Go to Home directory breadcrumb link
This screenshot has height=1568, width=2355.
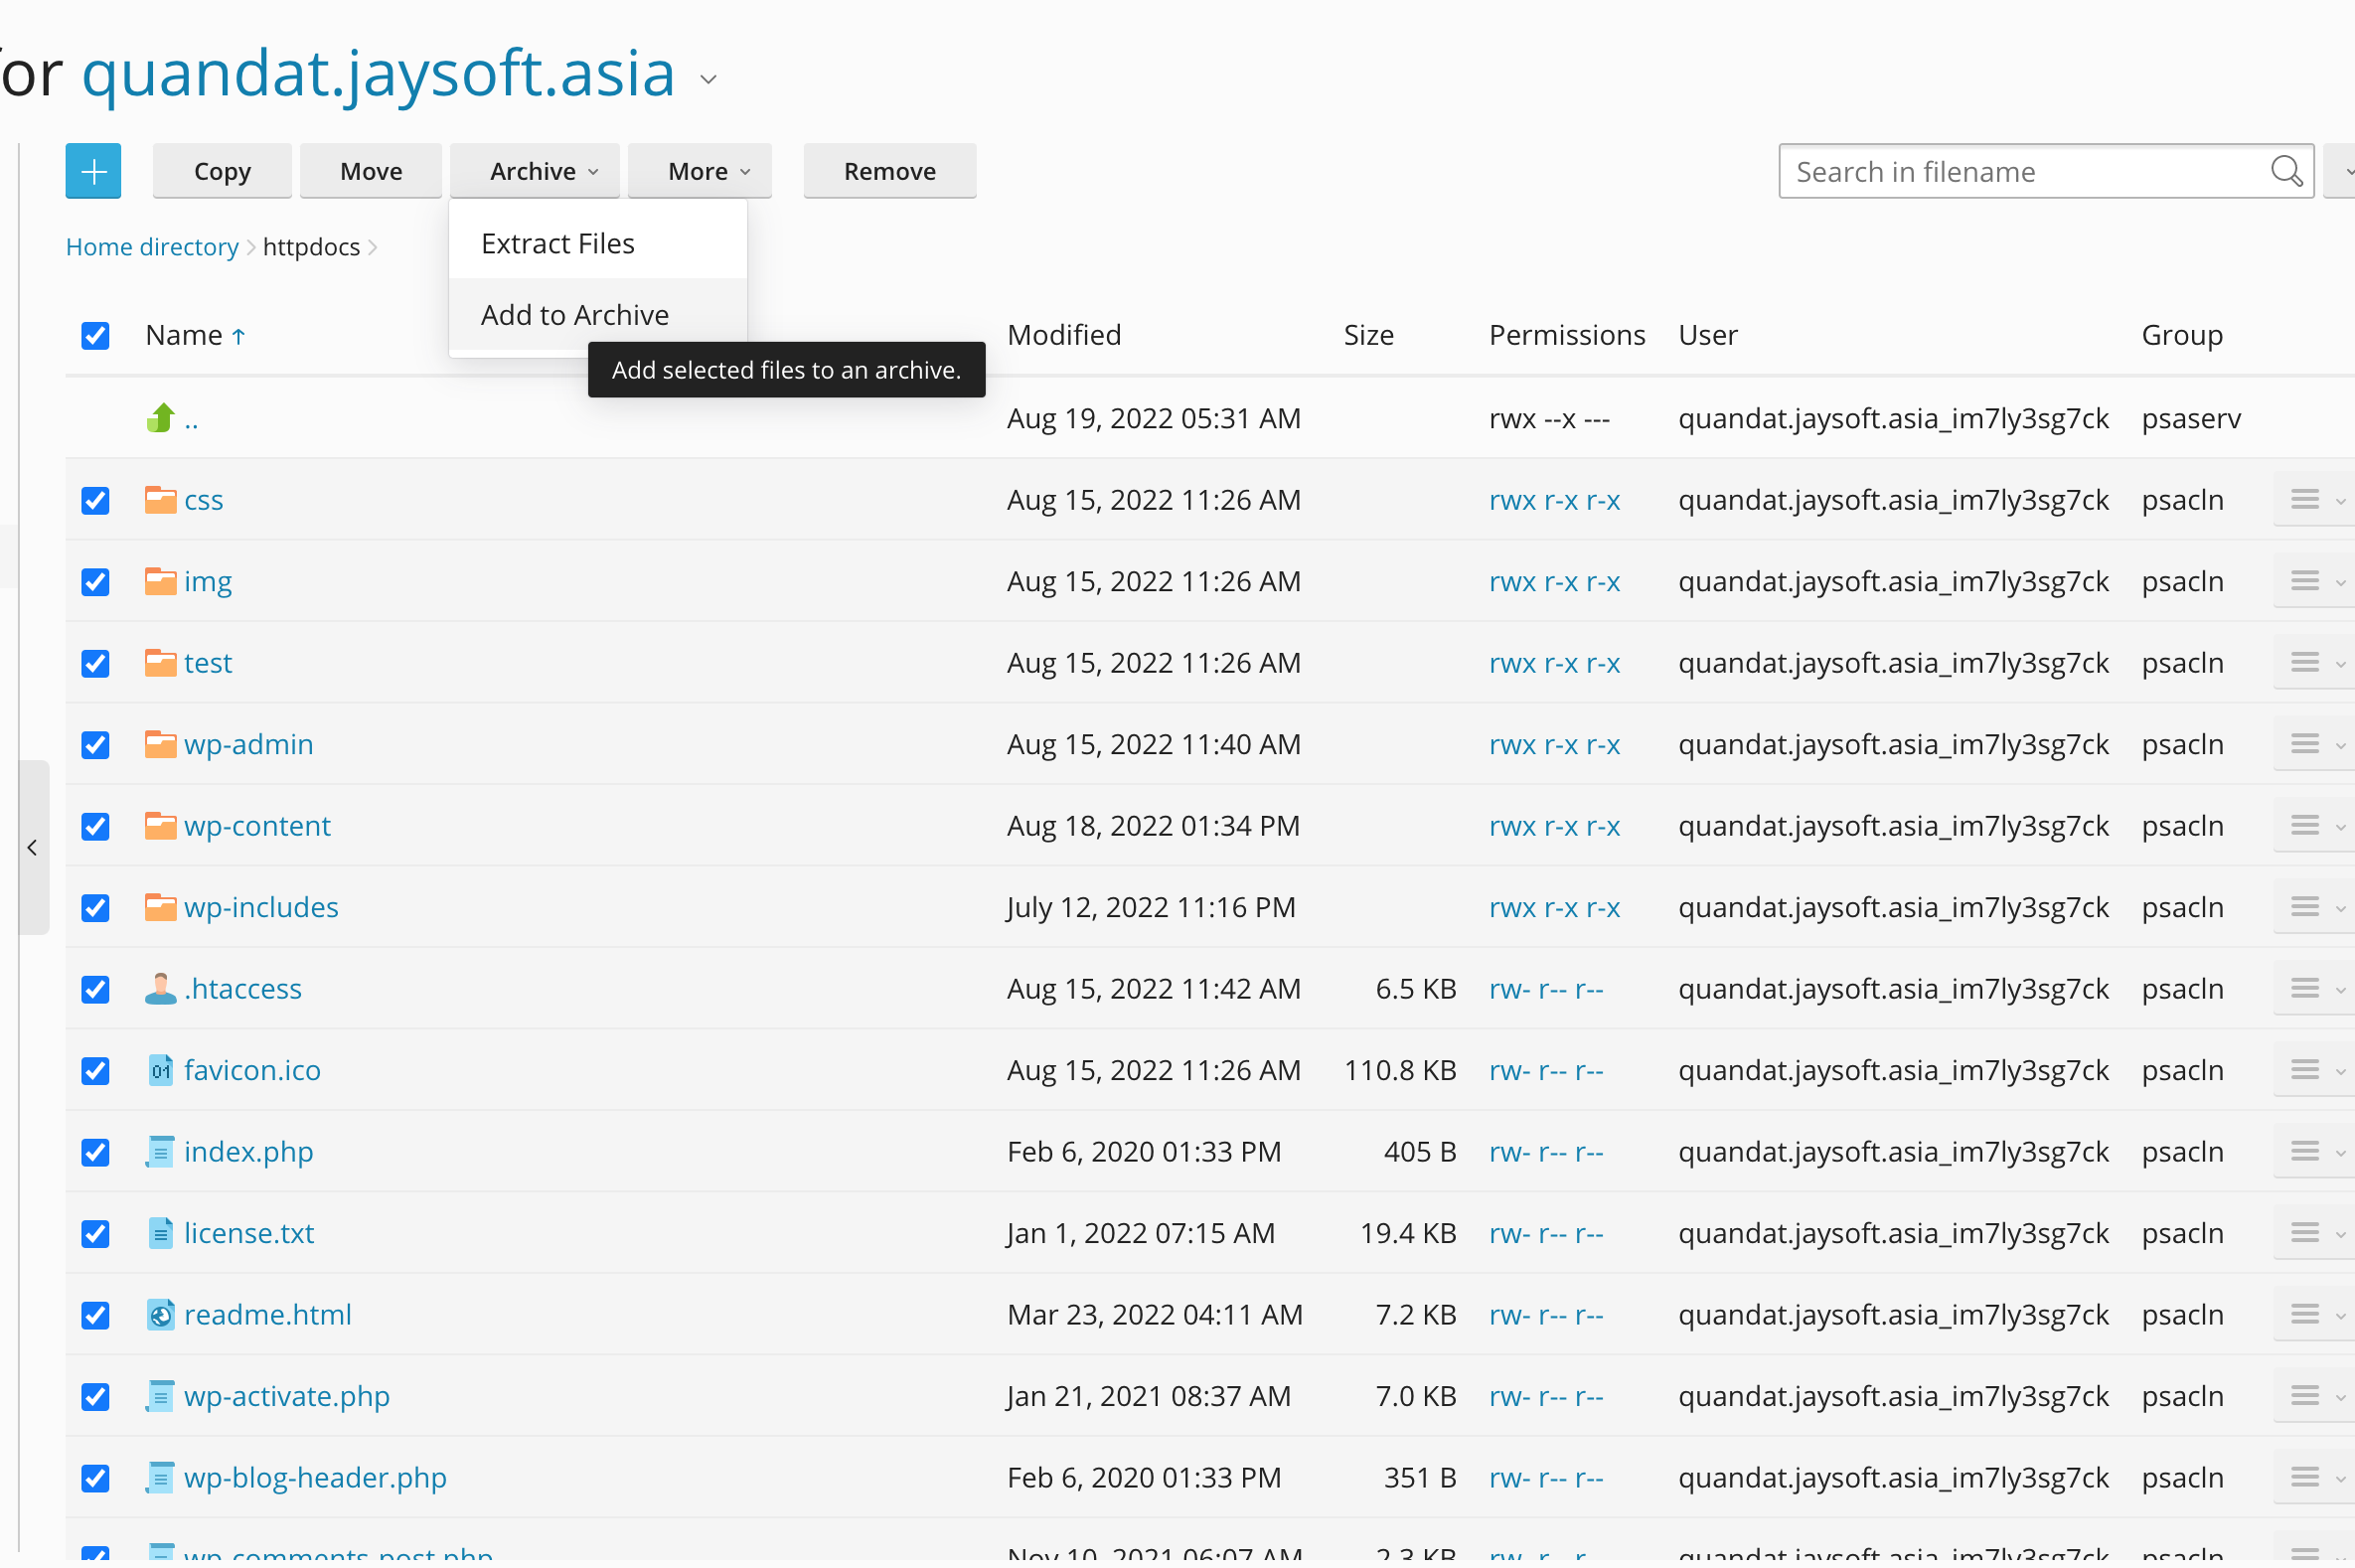[152, 247]
